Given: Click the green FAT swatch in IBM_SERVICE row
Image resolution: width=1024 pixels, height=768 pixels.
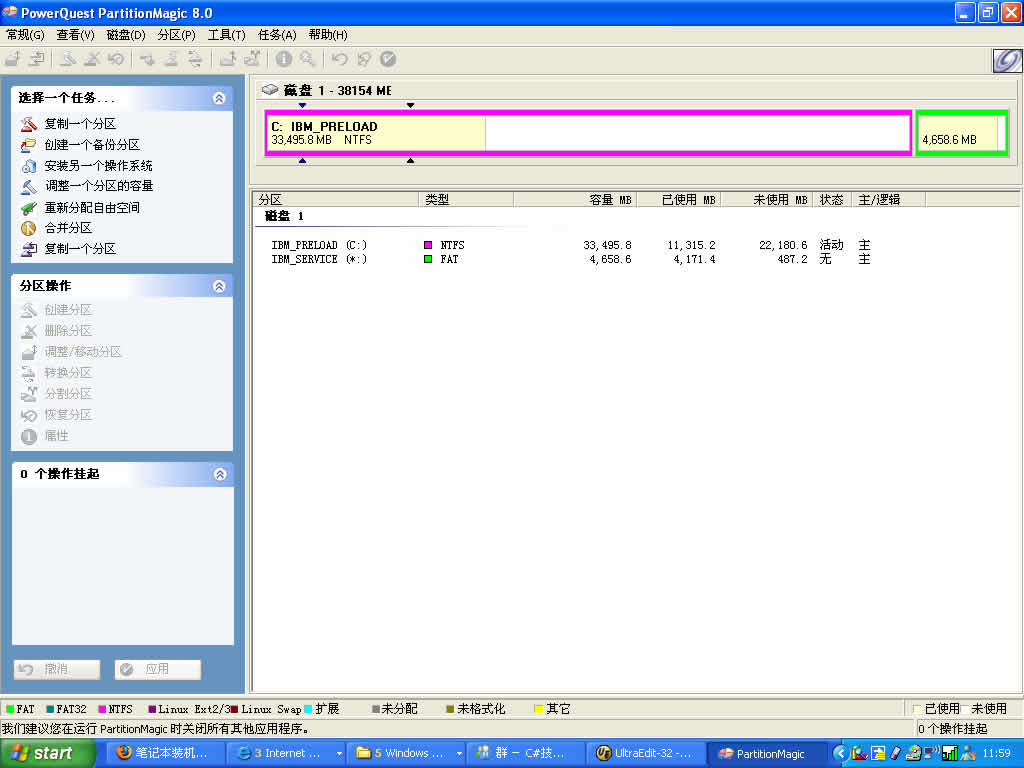Looking at the screenshot, I should pyautogui.click(x=428, y=259).
